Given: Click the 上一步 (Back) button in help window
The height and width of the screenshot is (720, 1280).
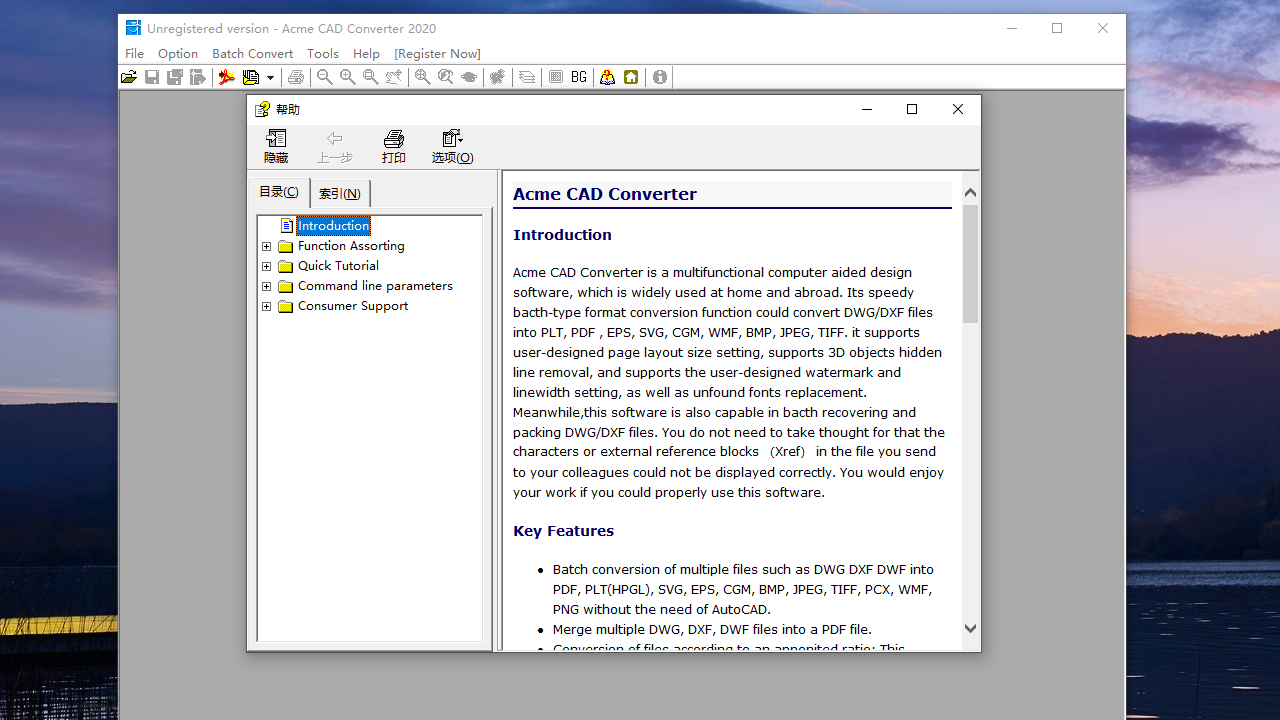Looking at the screenshot, I should tap(335, 146).
